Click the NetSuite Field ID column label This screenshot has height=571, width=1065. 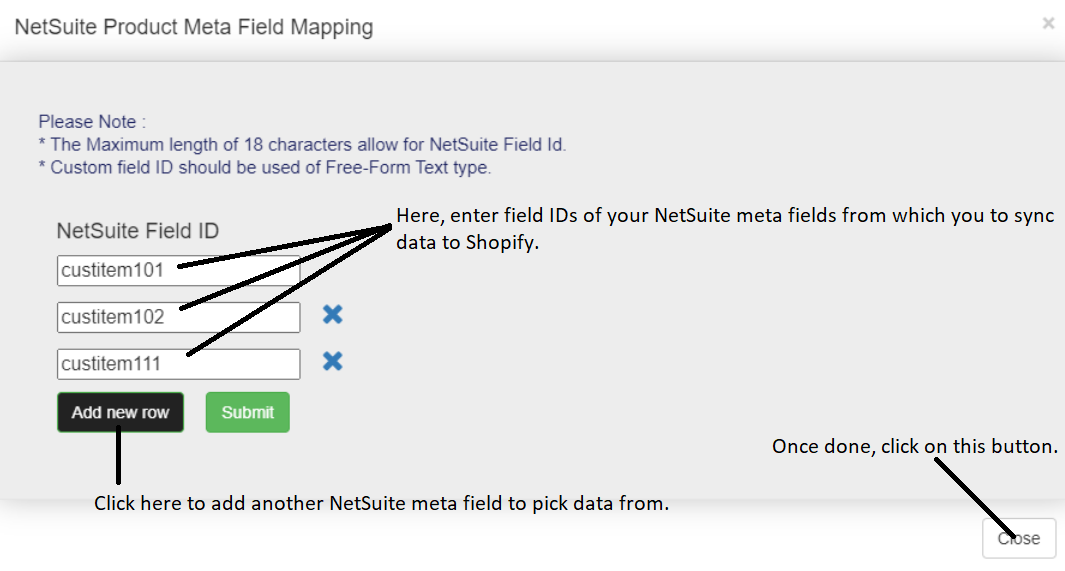(138, 231)
